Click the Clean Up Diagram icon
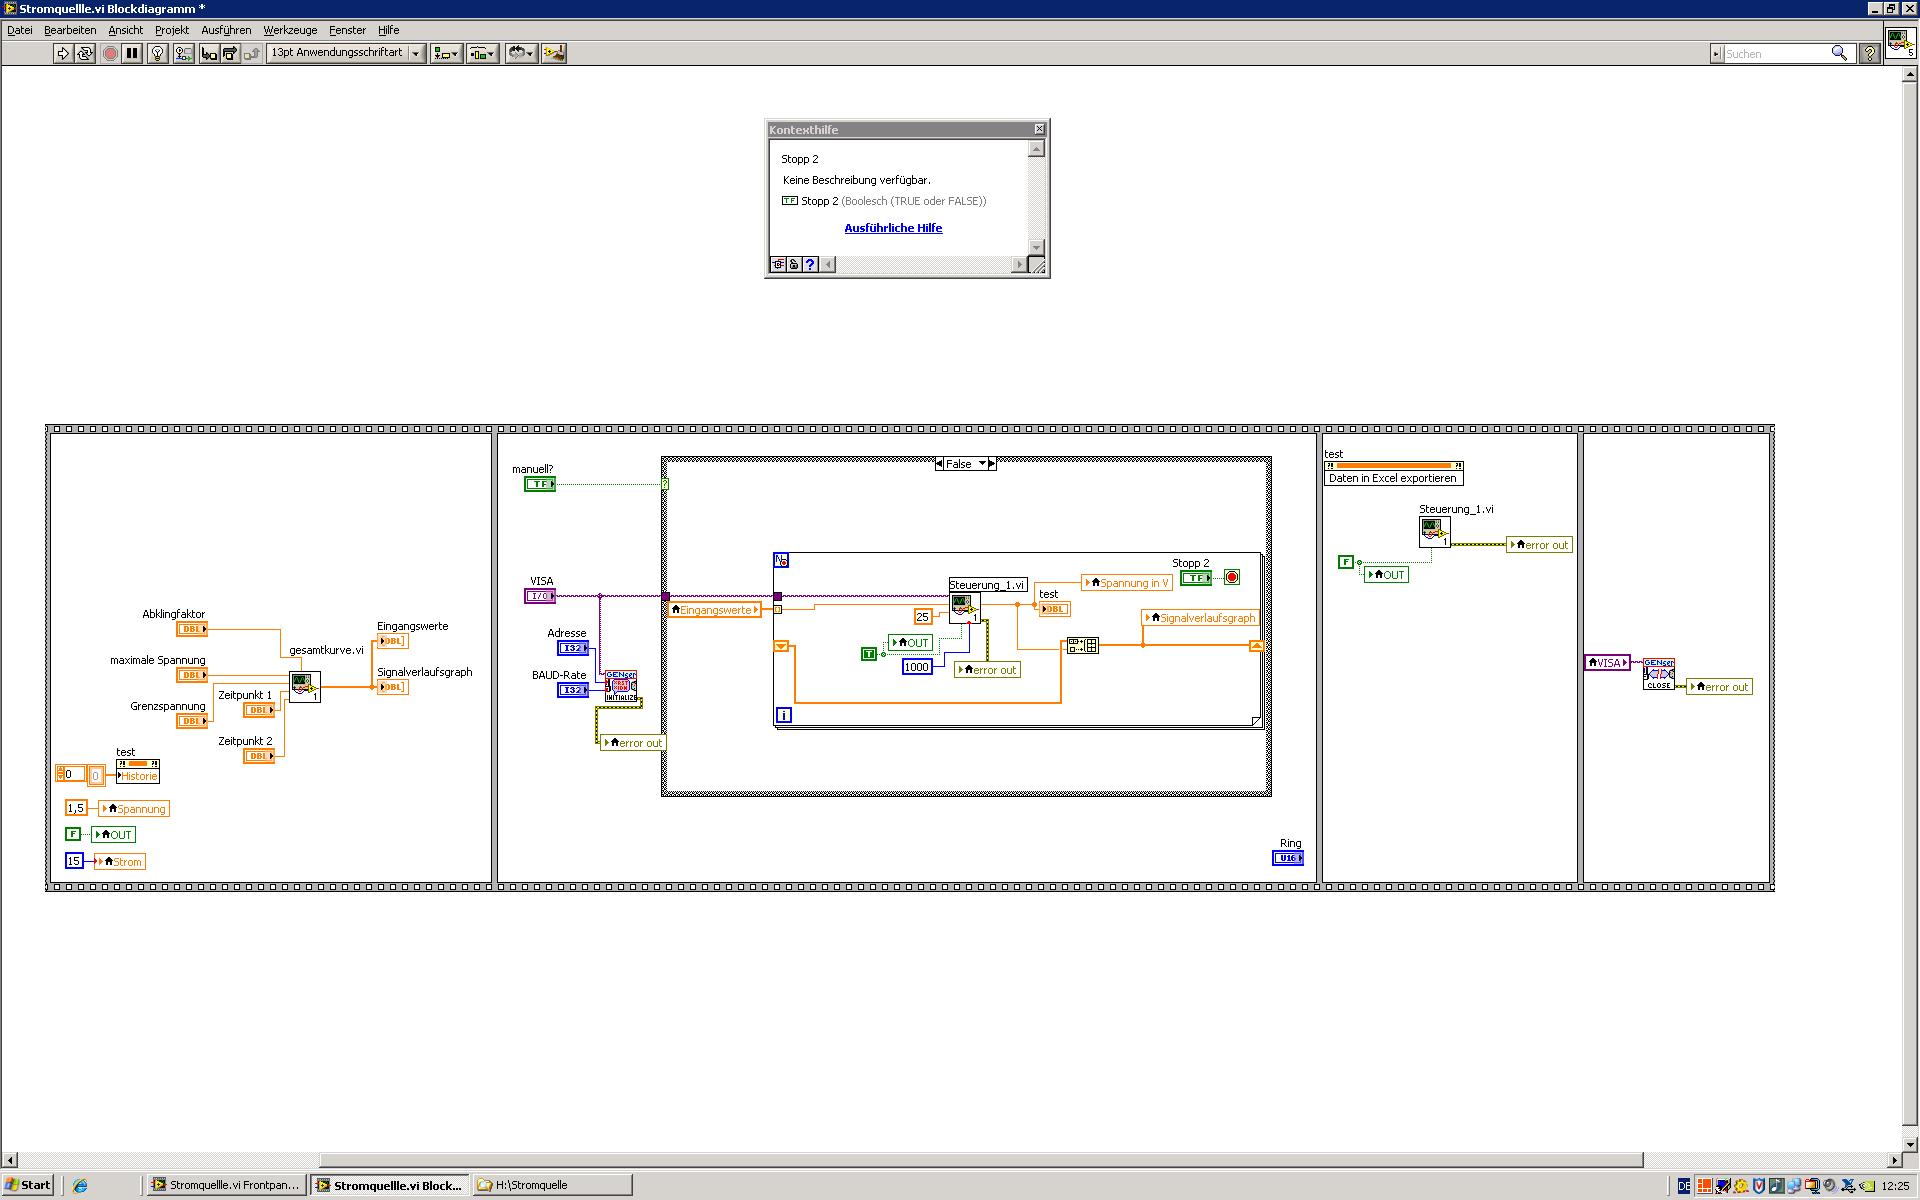 553,53
